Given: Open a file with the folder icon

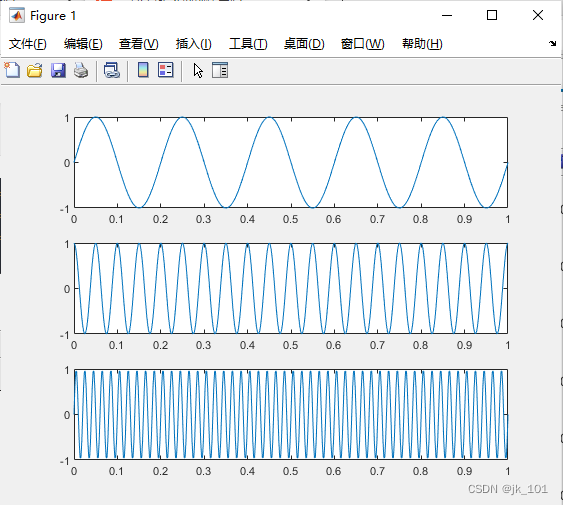Looking at the screenshot, I should (x=35, y=70).
